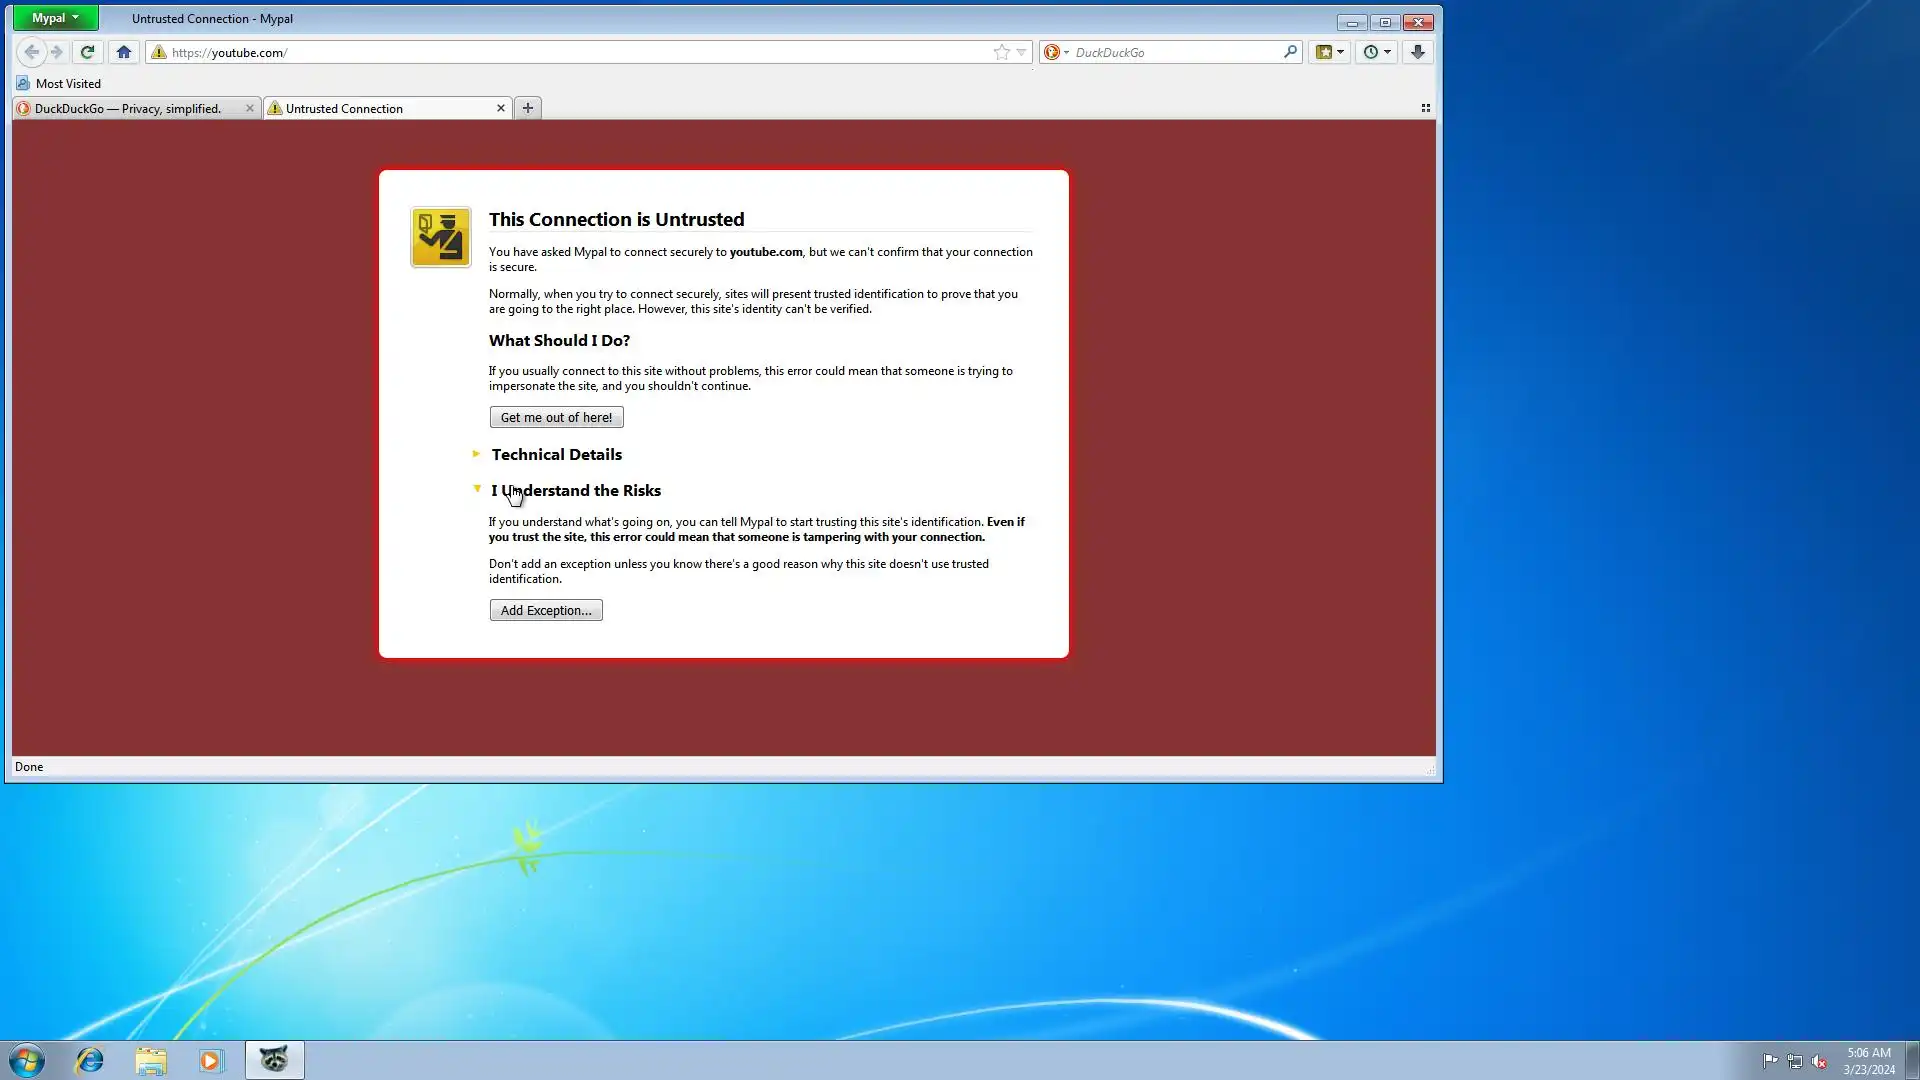Expand the Technical Details section
The width and height of the screenshot is (1920, 1080).
pos(556,454)
